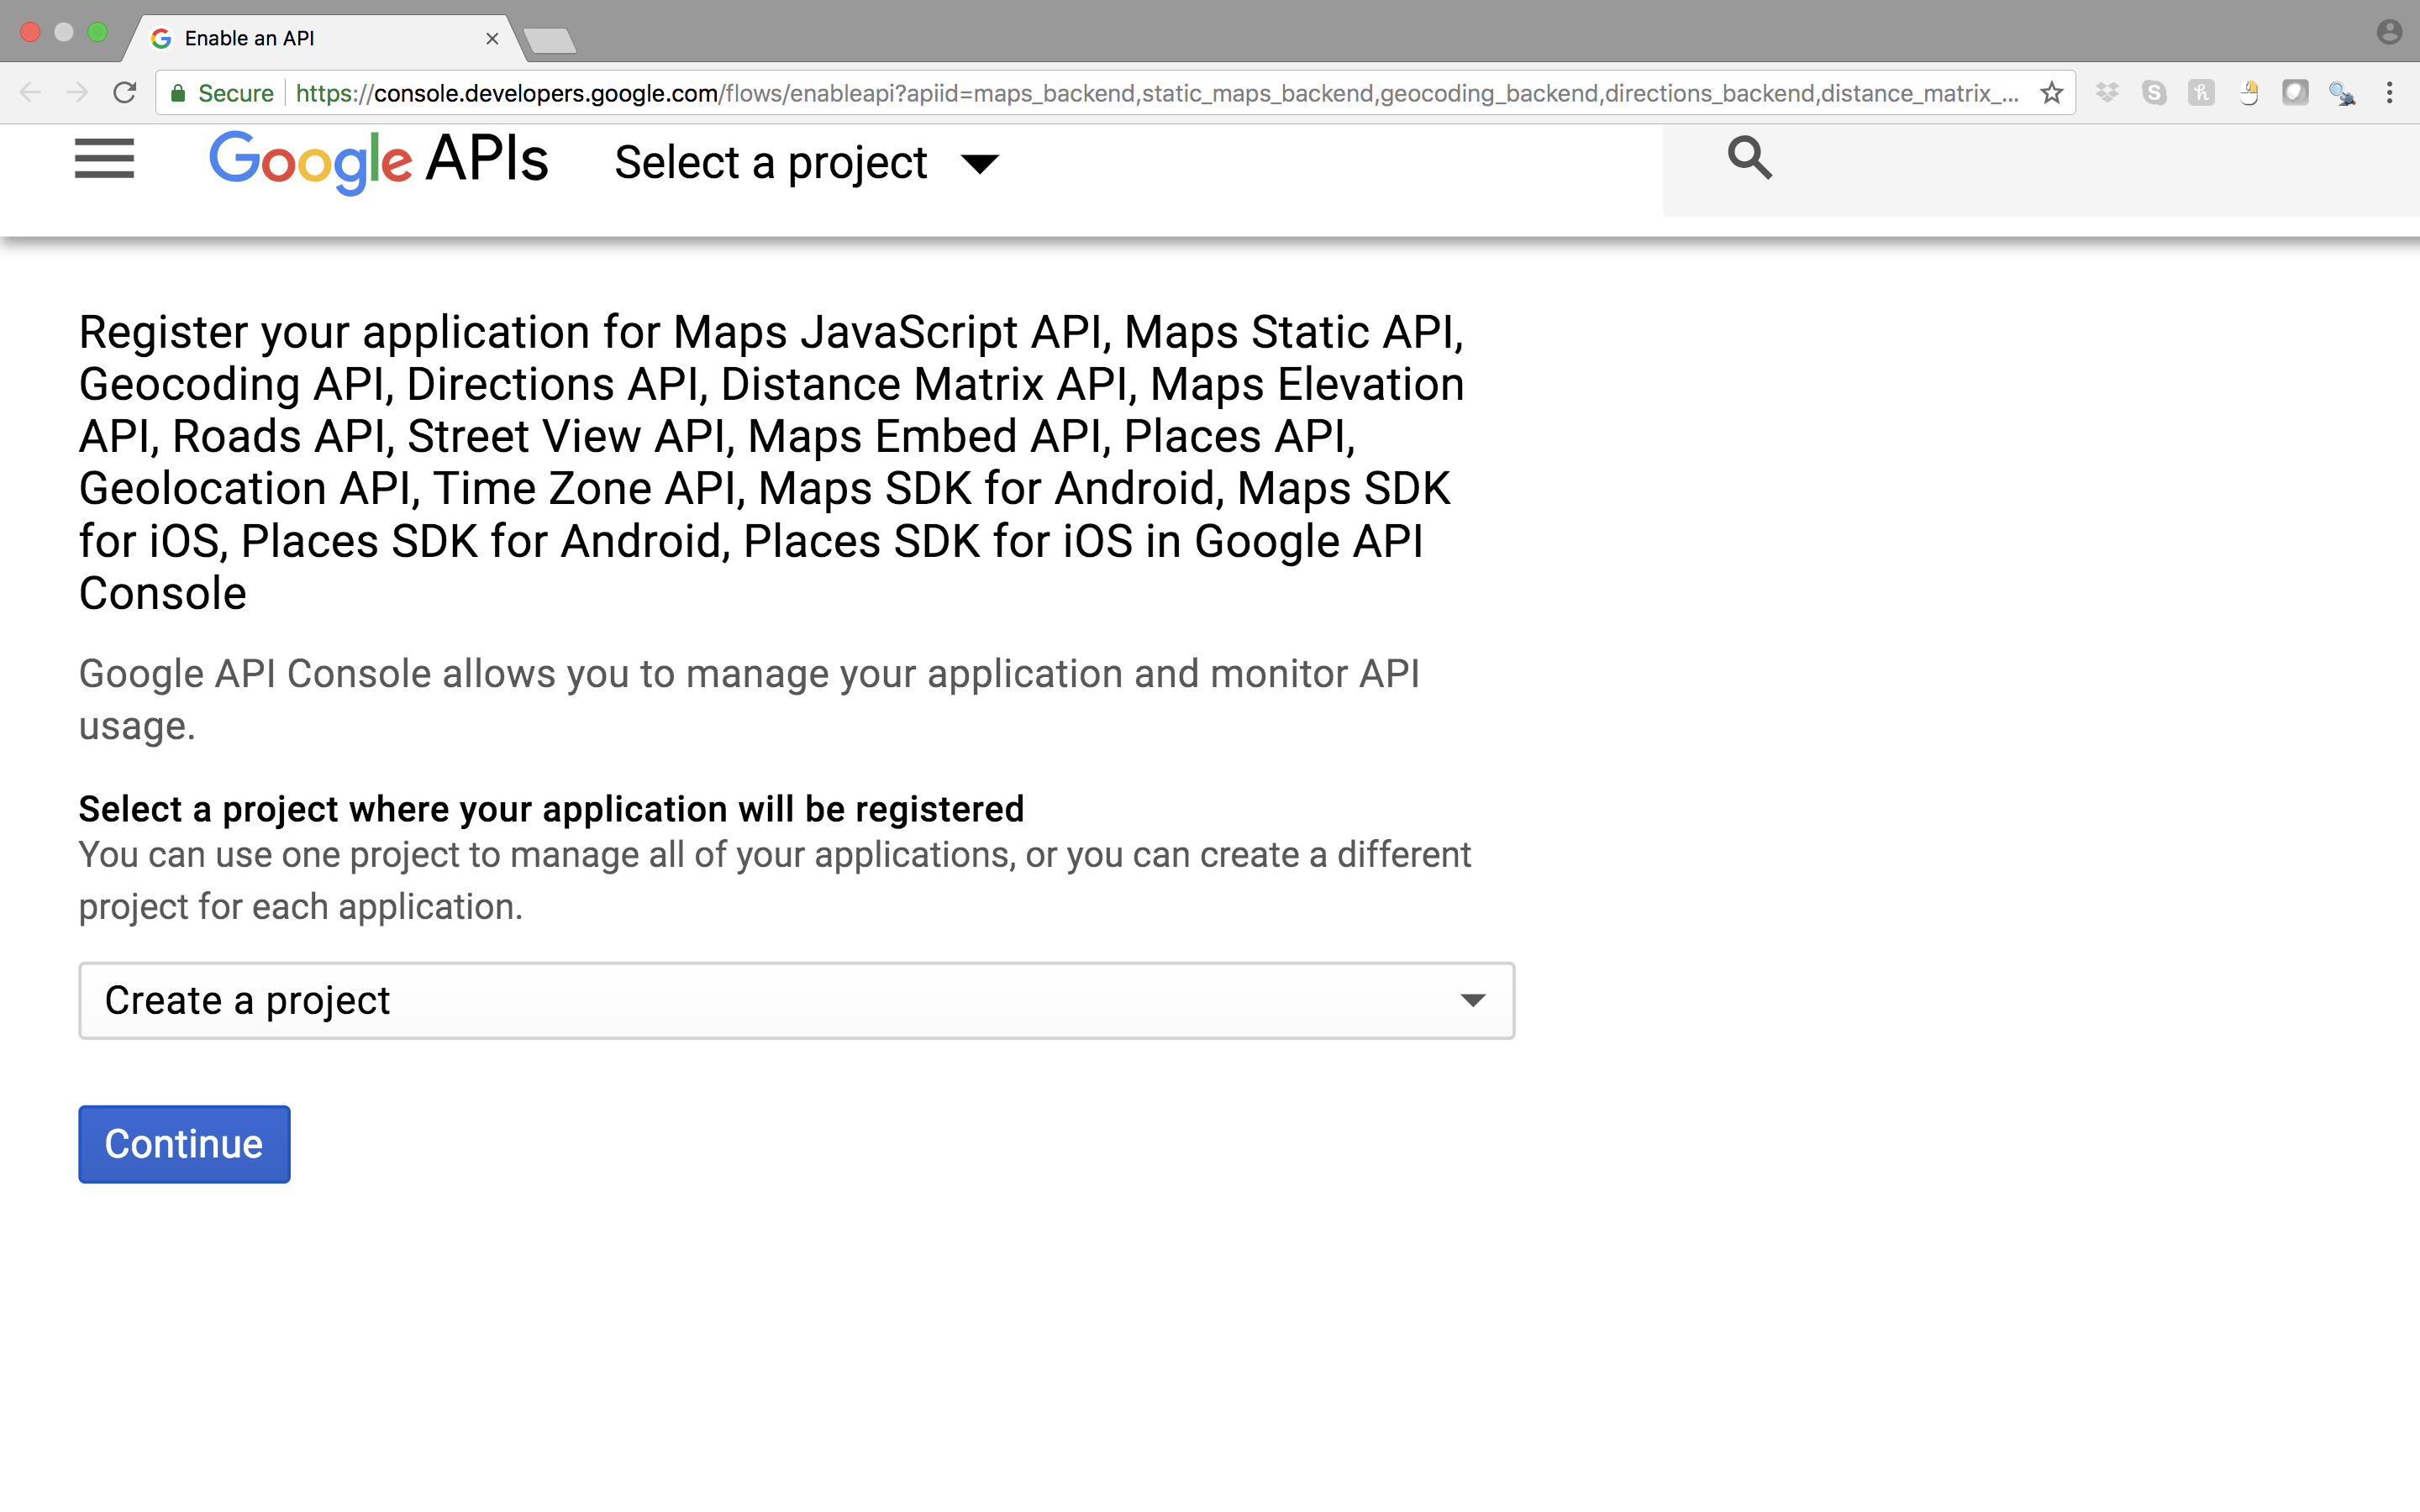The width and height of the screenshot is (2420, 1512).
Task: Click the Create a project dropdown arrow
Action: [1472, 1000]
